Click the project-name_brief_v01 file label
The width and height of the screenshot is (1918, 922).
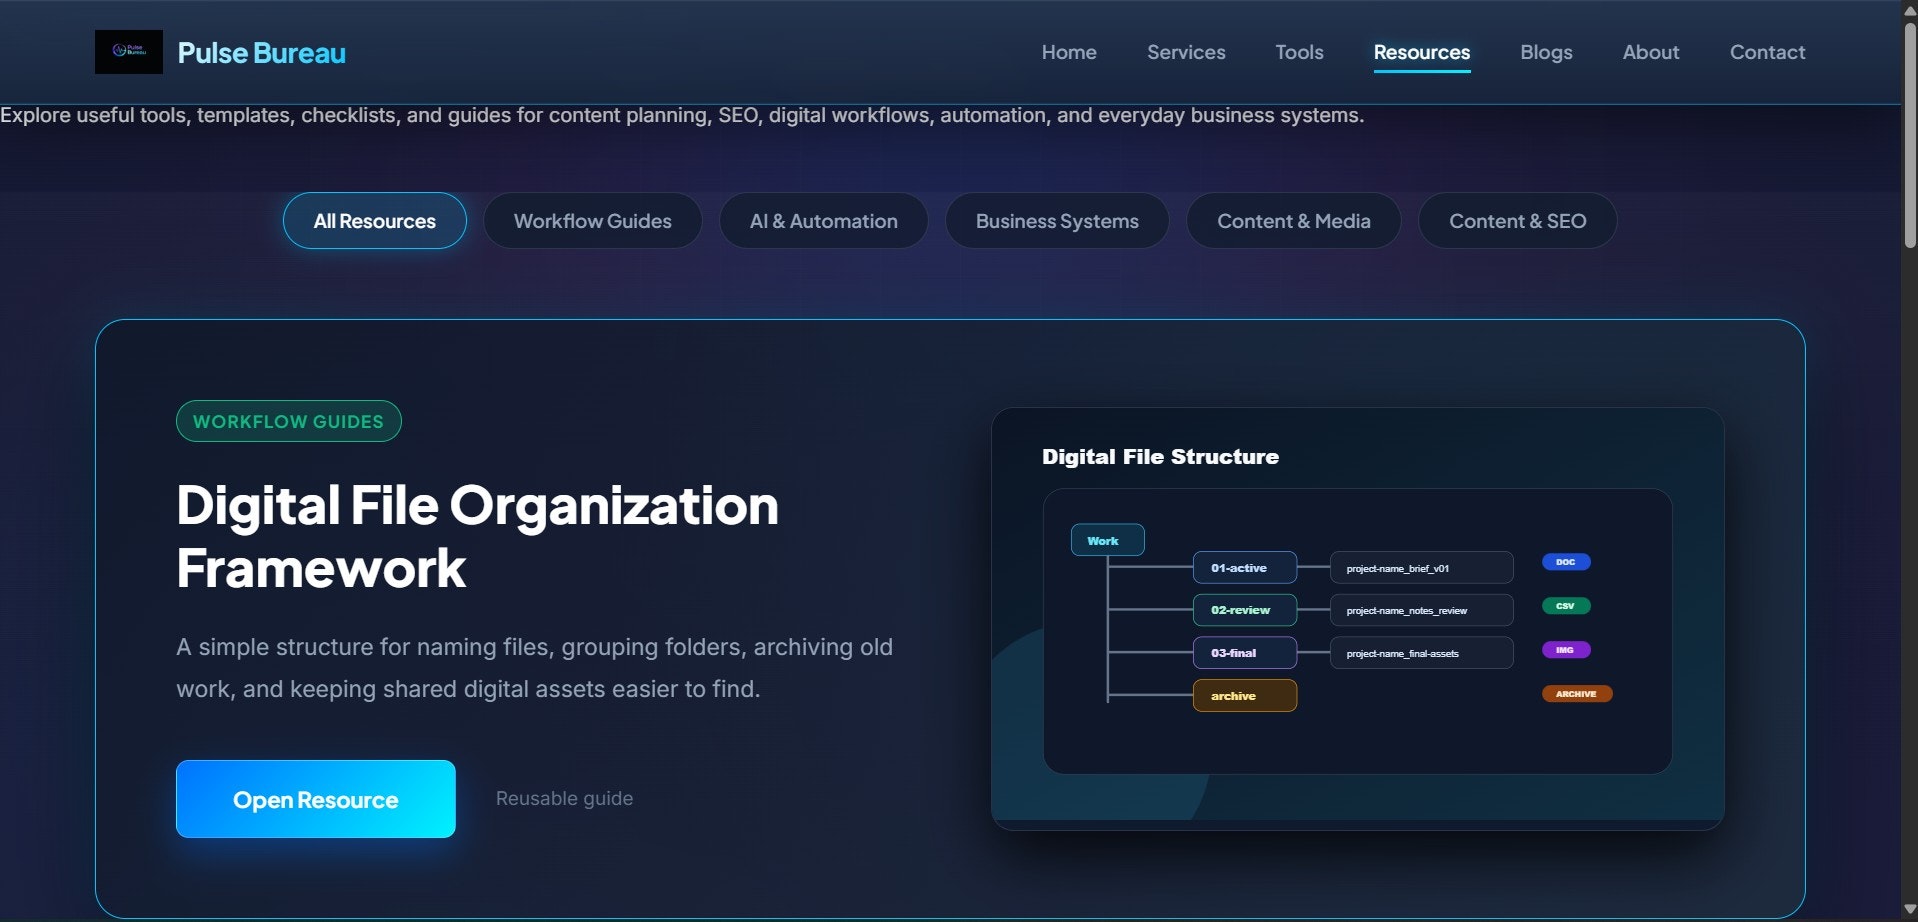(x=1421, y=567)
